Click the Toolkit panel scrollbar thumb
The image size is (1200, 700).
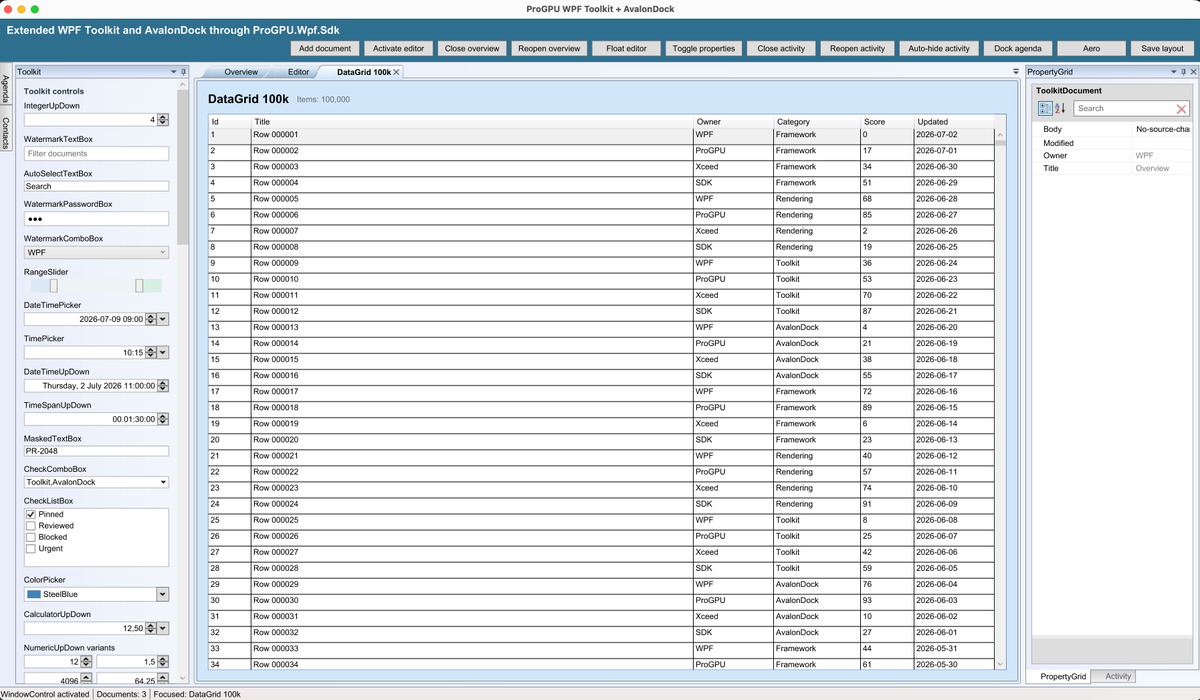point(182,167)
